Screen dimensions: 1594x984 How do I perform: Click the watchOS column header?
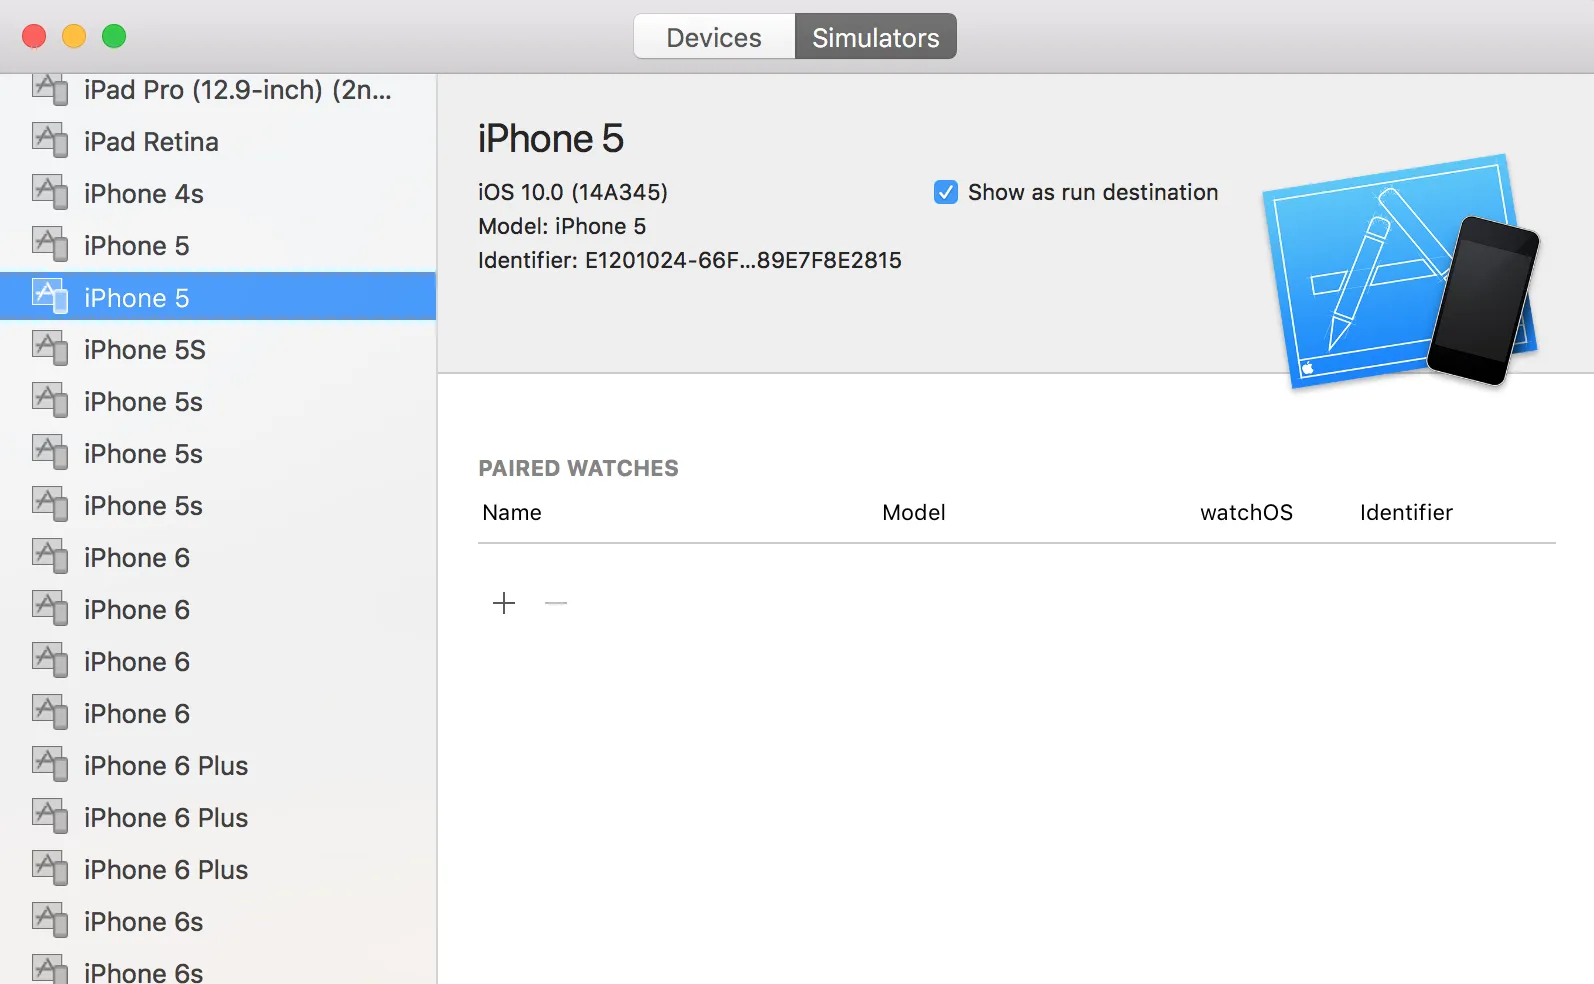pos(1246,513)
